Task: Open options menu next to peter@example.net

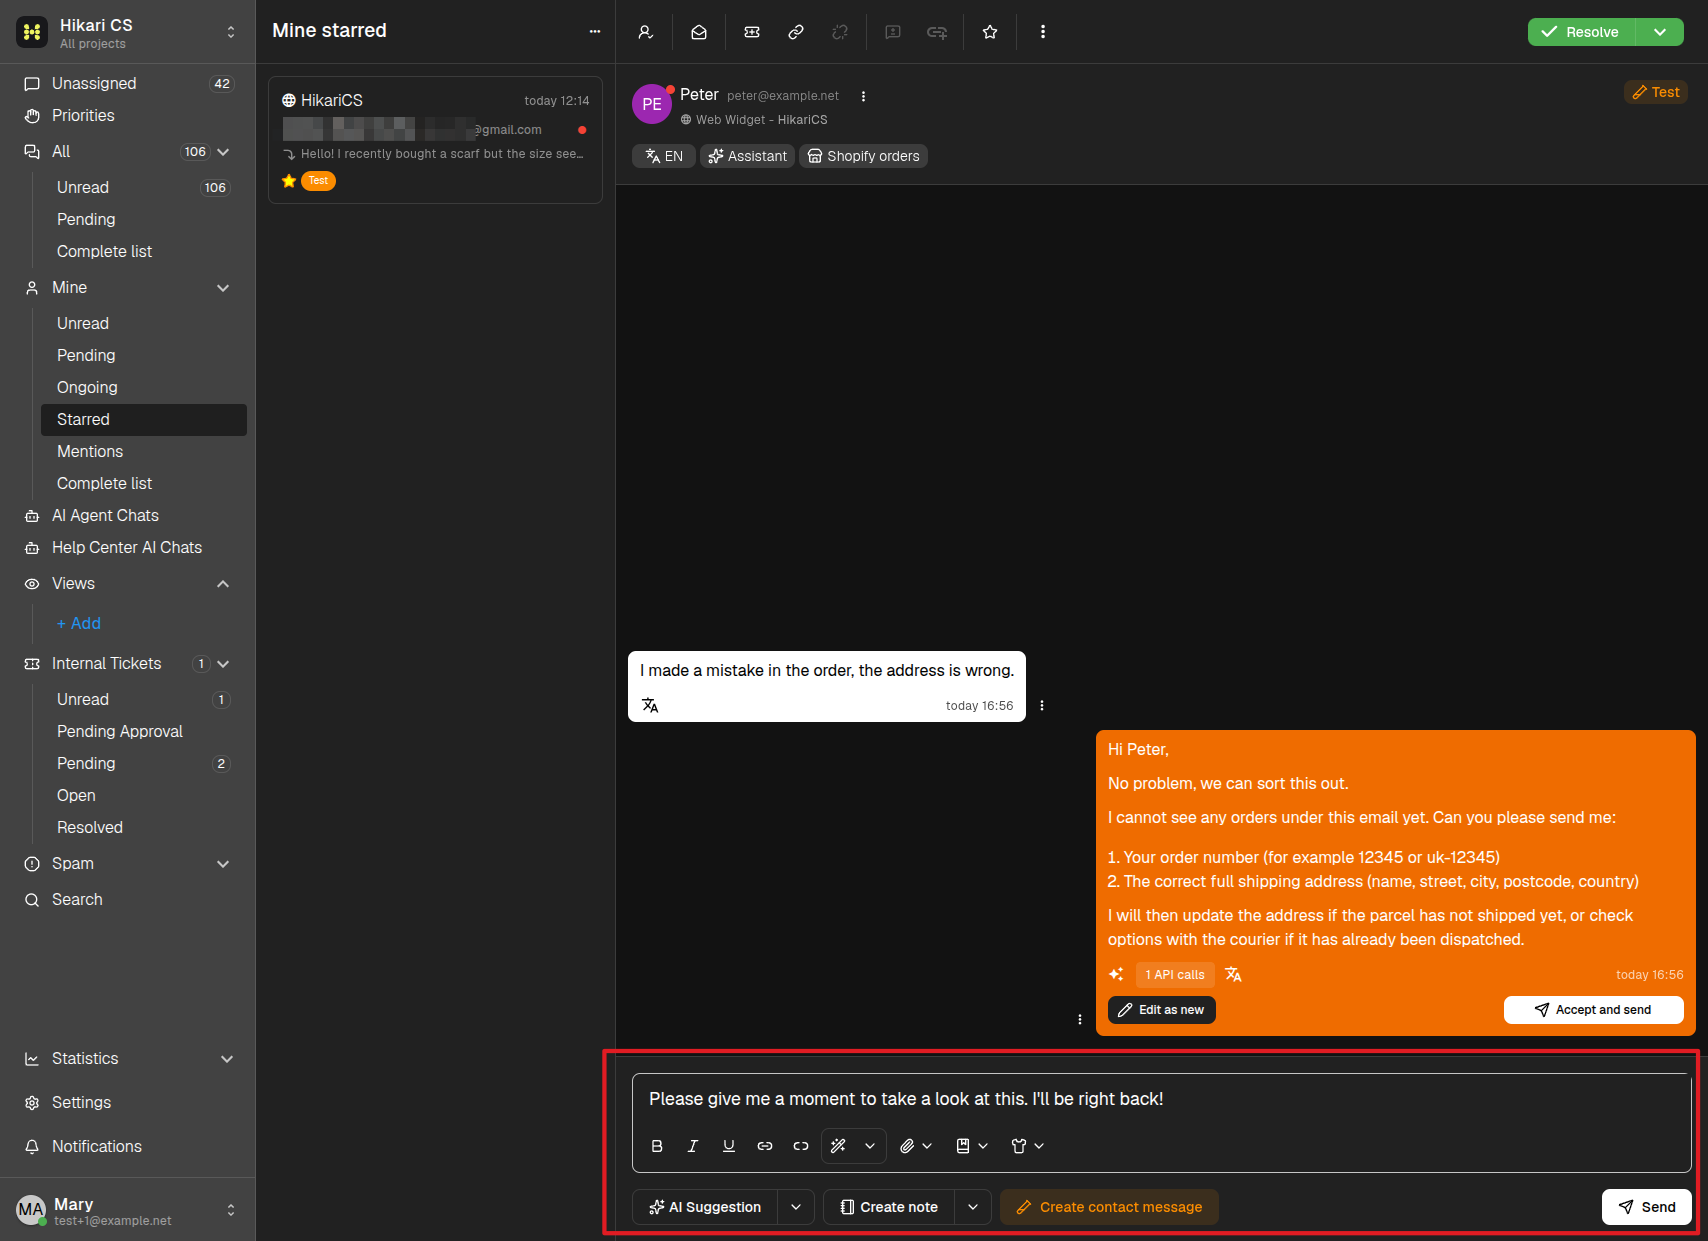Action: point(863,96)
